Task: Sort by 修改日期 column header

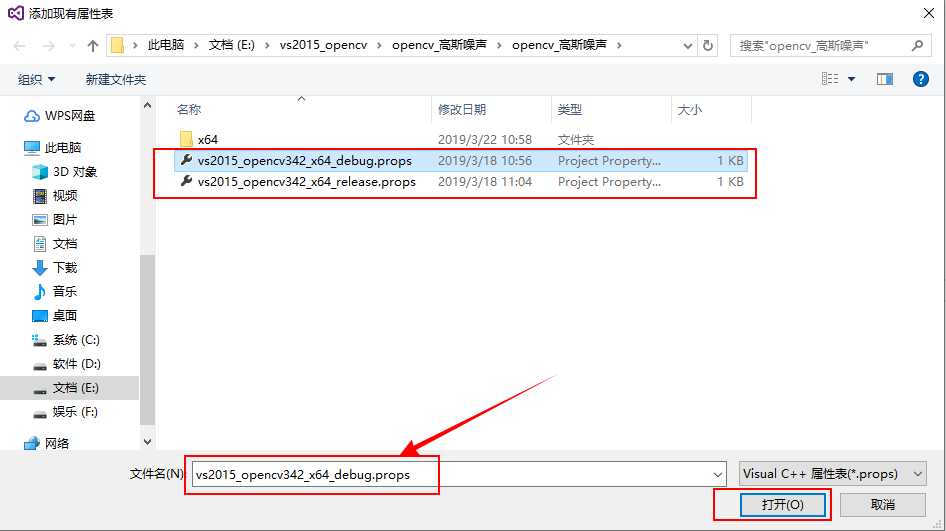Action: [462, 109]
